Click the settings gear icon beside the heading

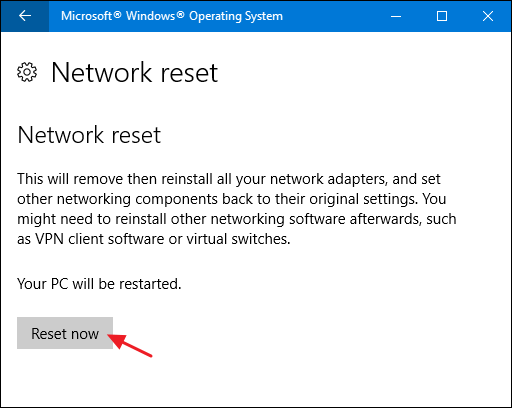27,72
